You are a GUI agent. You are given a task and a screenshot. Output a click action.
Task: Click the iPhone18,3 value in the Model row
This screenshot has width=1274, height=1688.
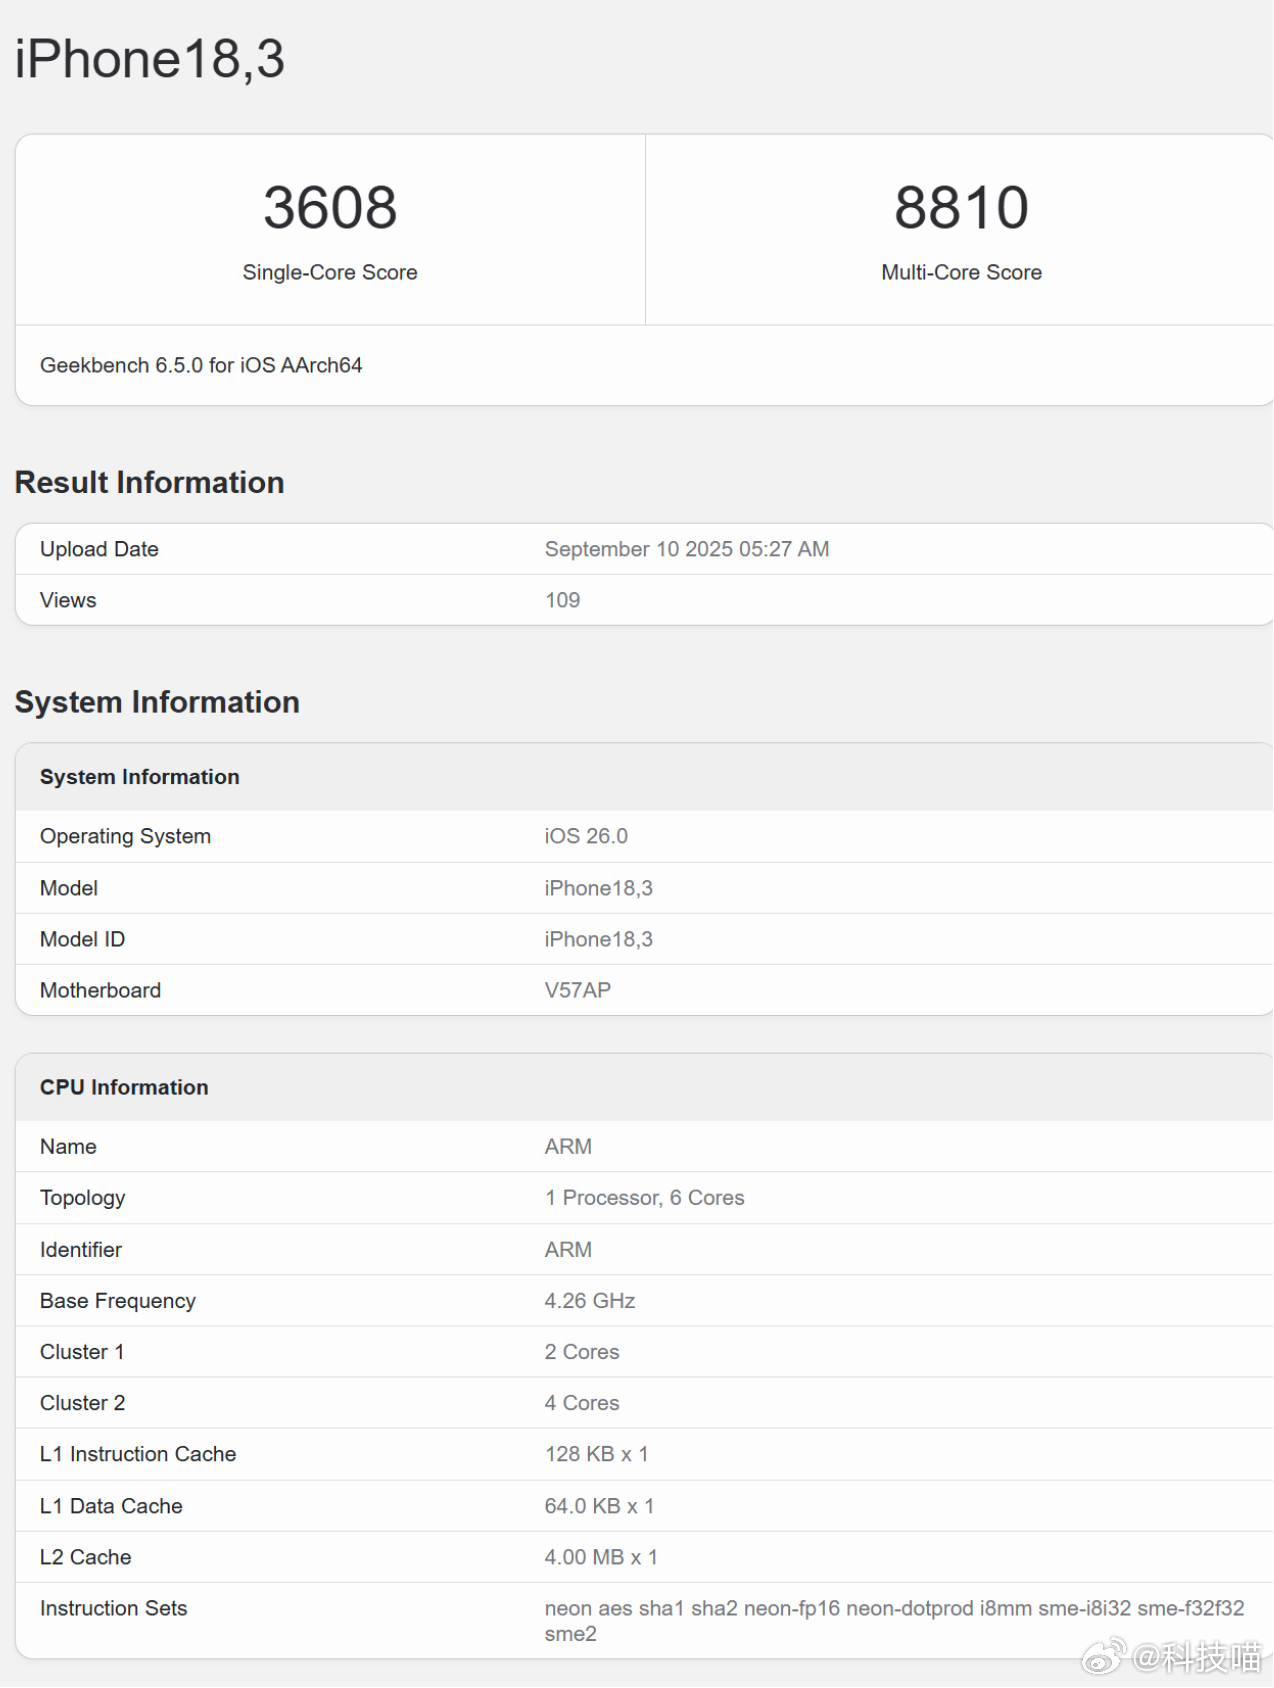click(x=598, y=888)
